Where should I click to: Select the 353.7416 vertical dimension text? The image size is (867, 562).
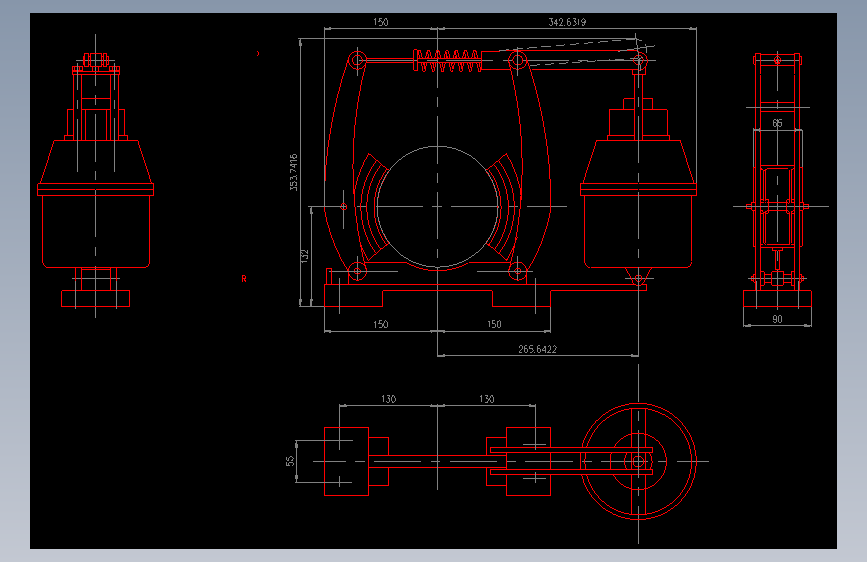coord(294,173)
